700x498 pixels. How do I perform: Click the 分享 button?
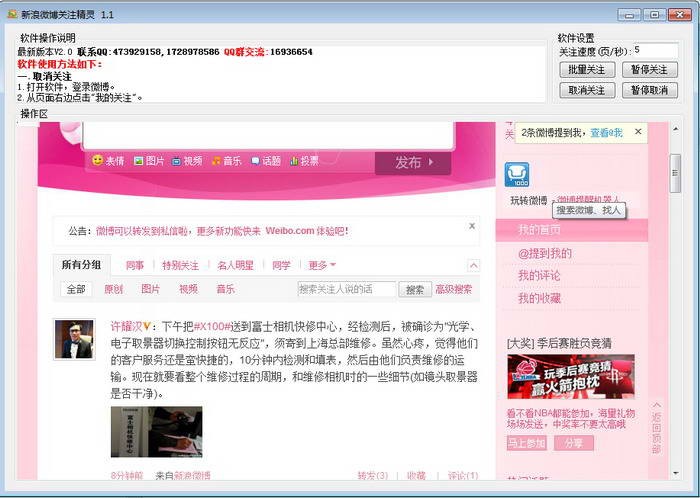point(574,443)
